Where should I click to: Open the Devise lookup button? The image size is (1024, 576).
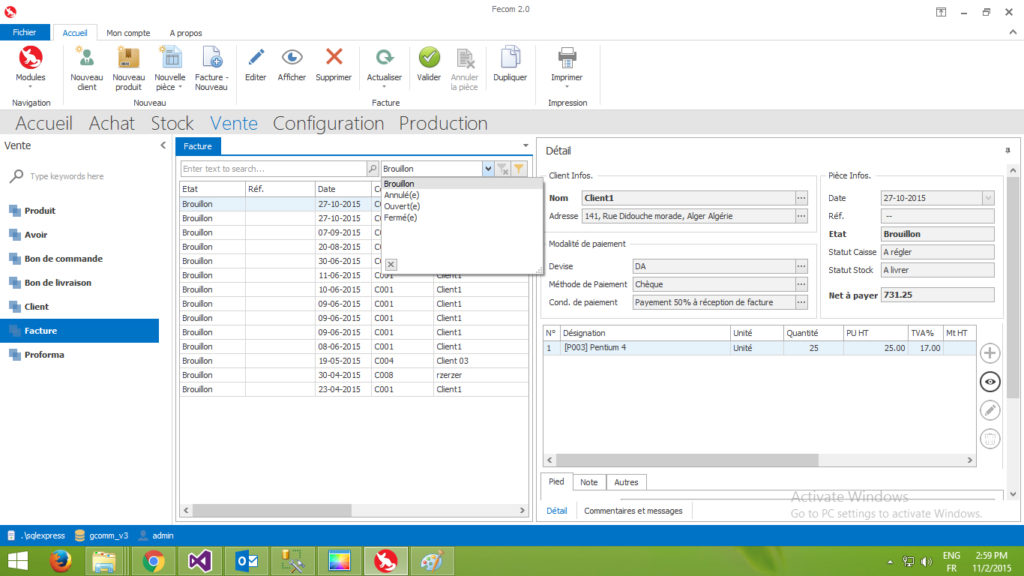[801, 266]
